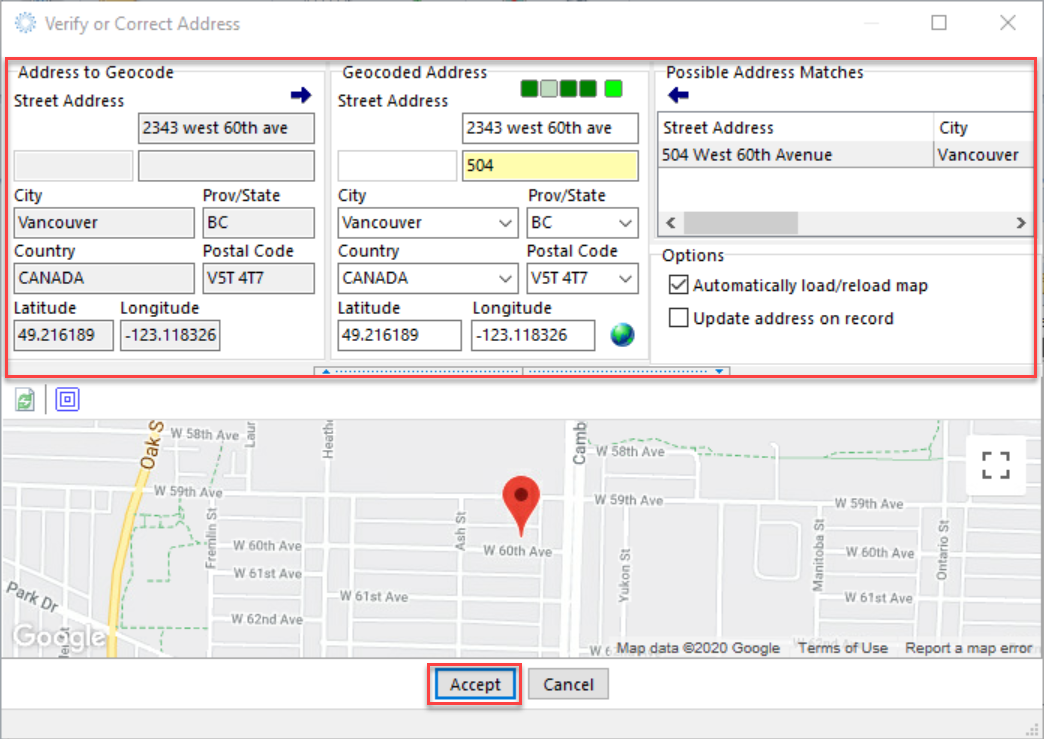Click the globe icon beside Longitude
1044x739 pixels.
pos(622,335)
